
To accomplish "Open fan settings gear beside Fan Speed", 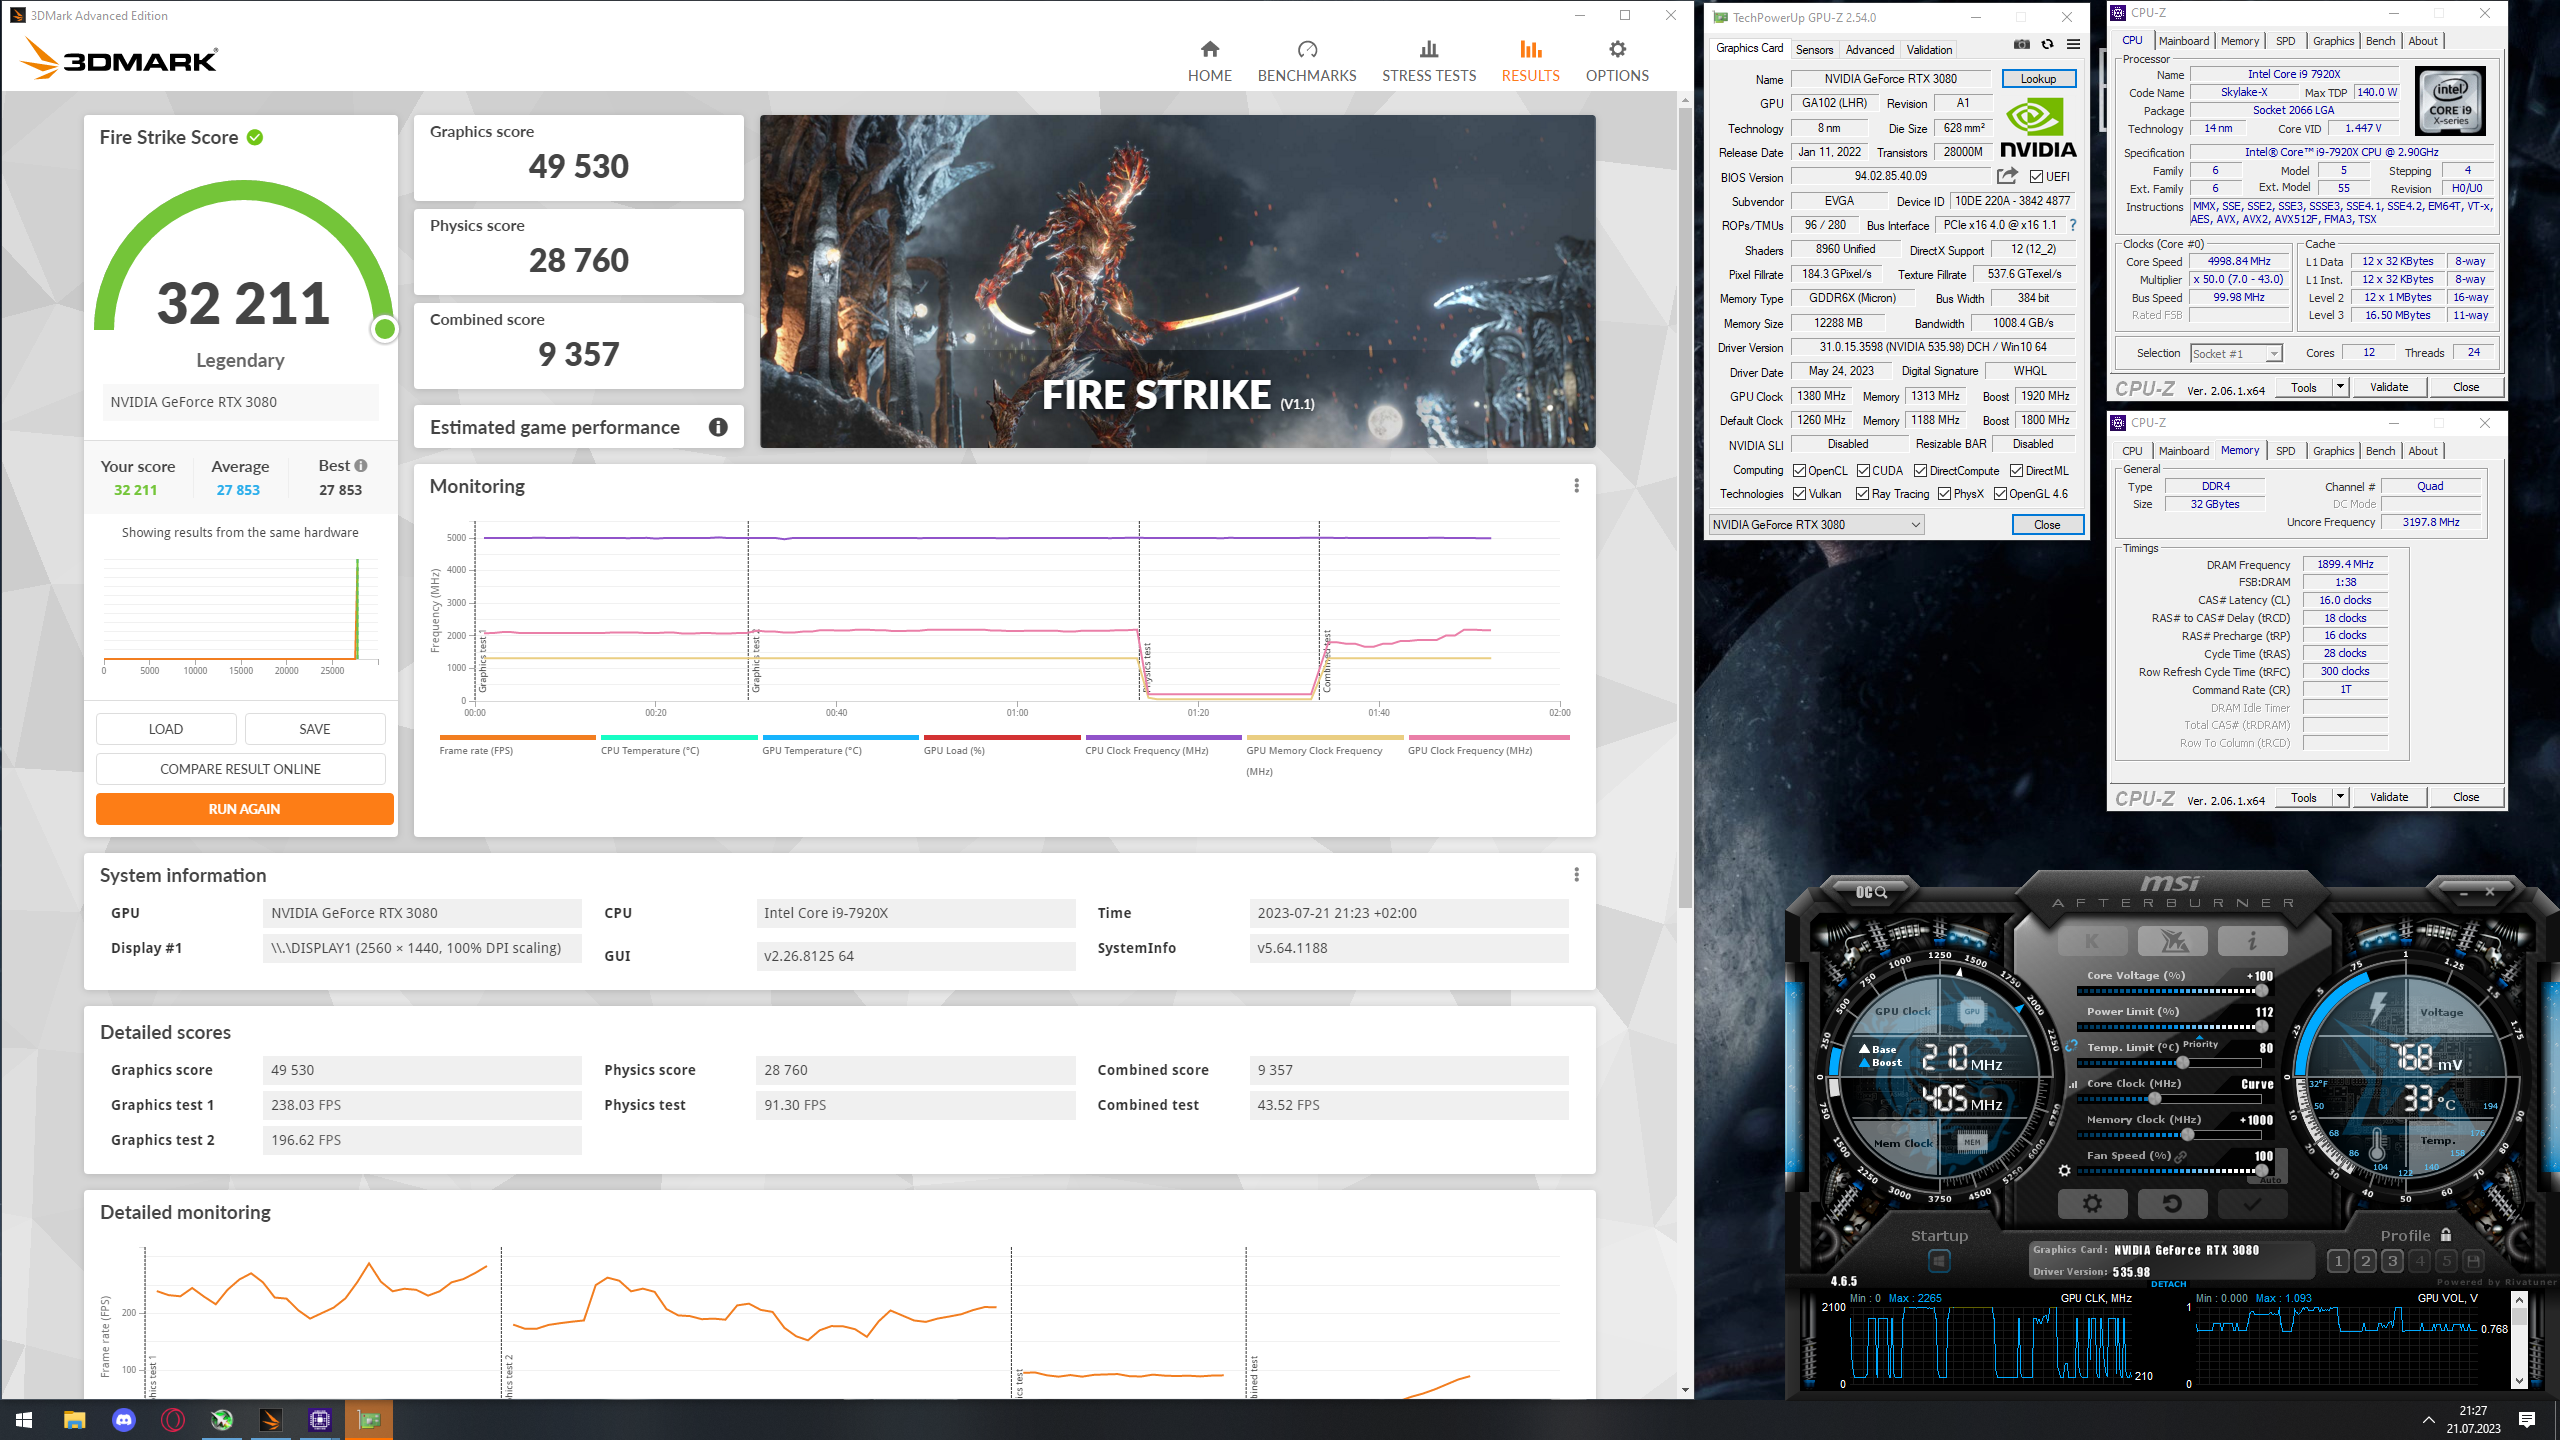I will pyautogui.click(x=2064, y=1170).
